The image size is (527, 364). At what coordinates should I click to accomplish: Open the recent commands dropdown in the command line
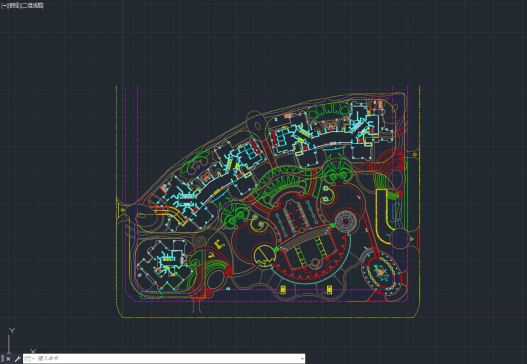30,359
